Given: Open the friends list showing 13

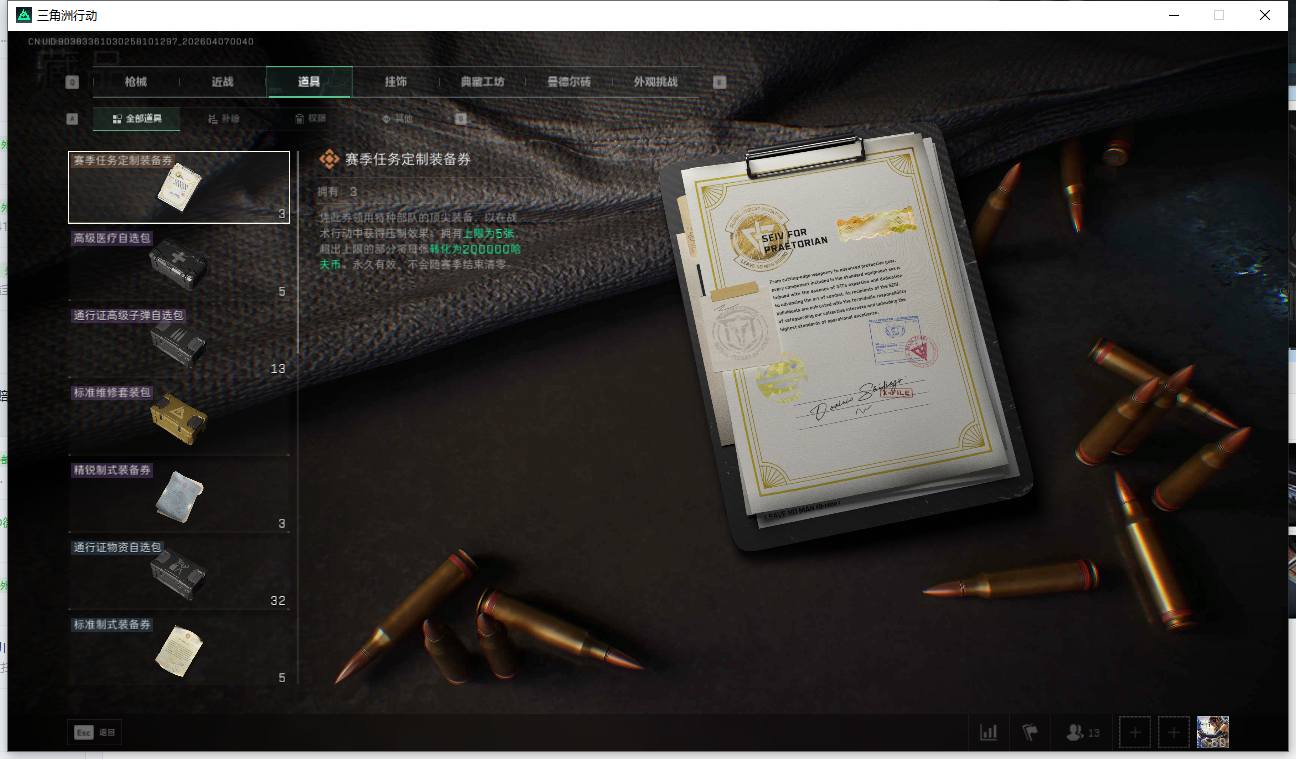Looking at the screenshot, I should tap(1083, 732).
